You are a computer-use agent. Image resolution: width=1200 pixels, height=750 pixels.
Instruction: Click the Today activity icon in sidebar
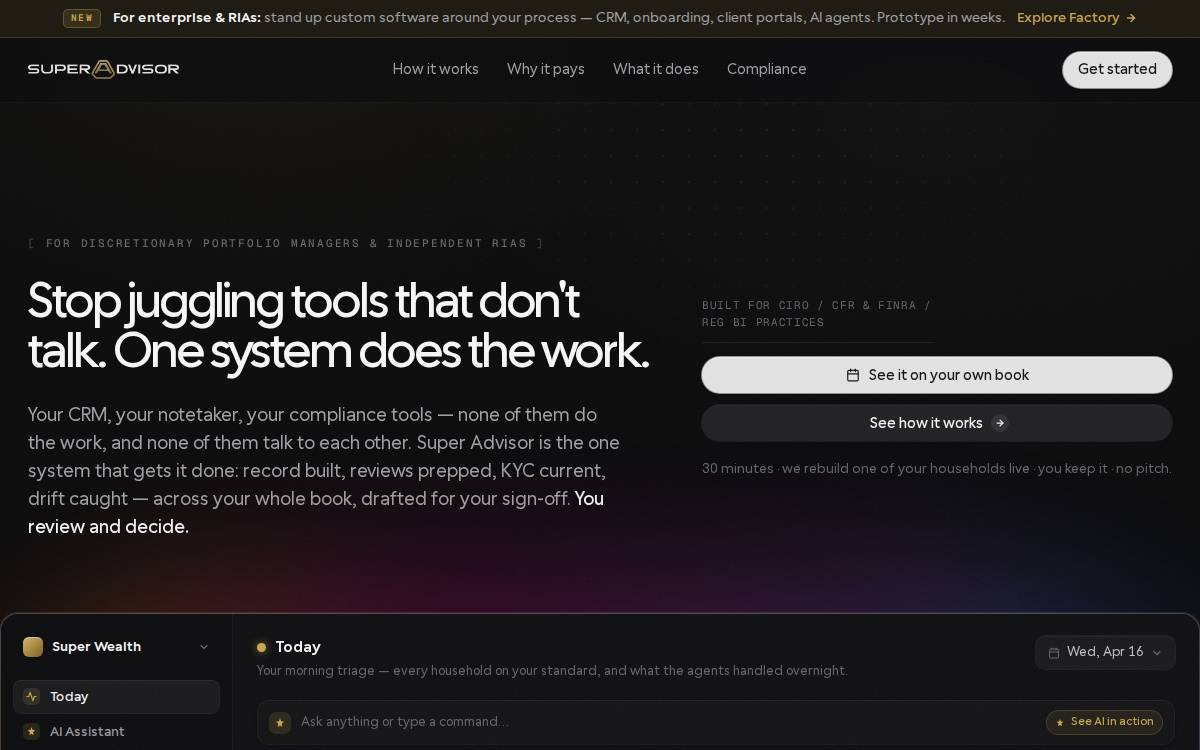[x=32, y=697]
